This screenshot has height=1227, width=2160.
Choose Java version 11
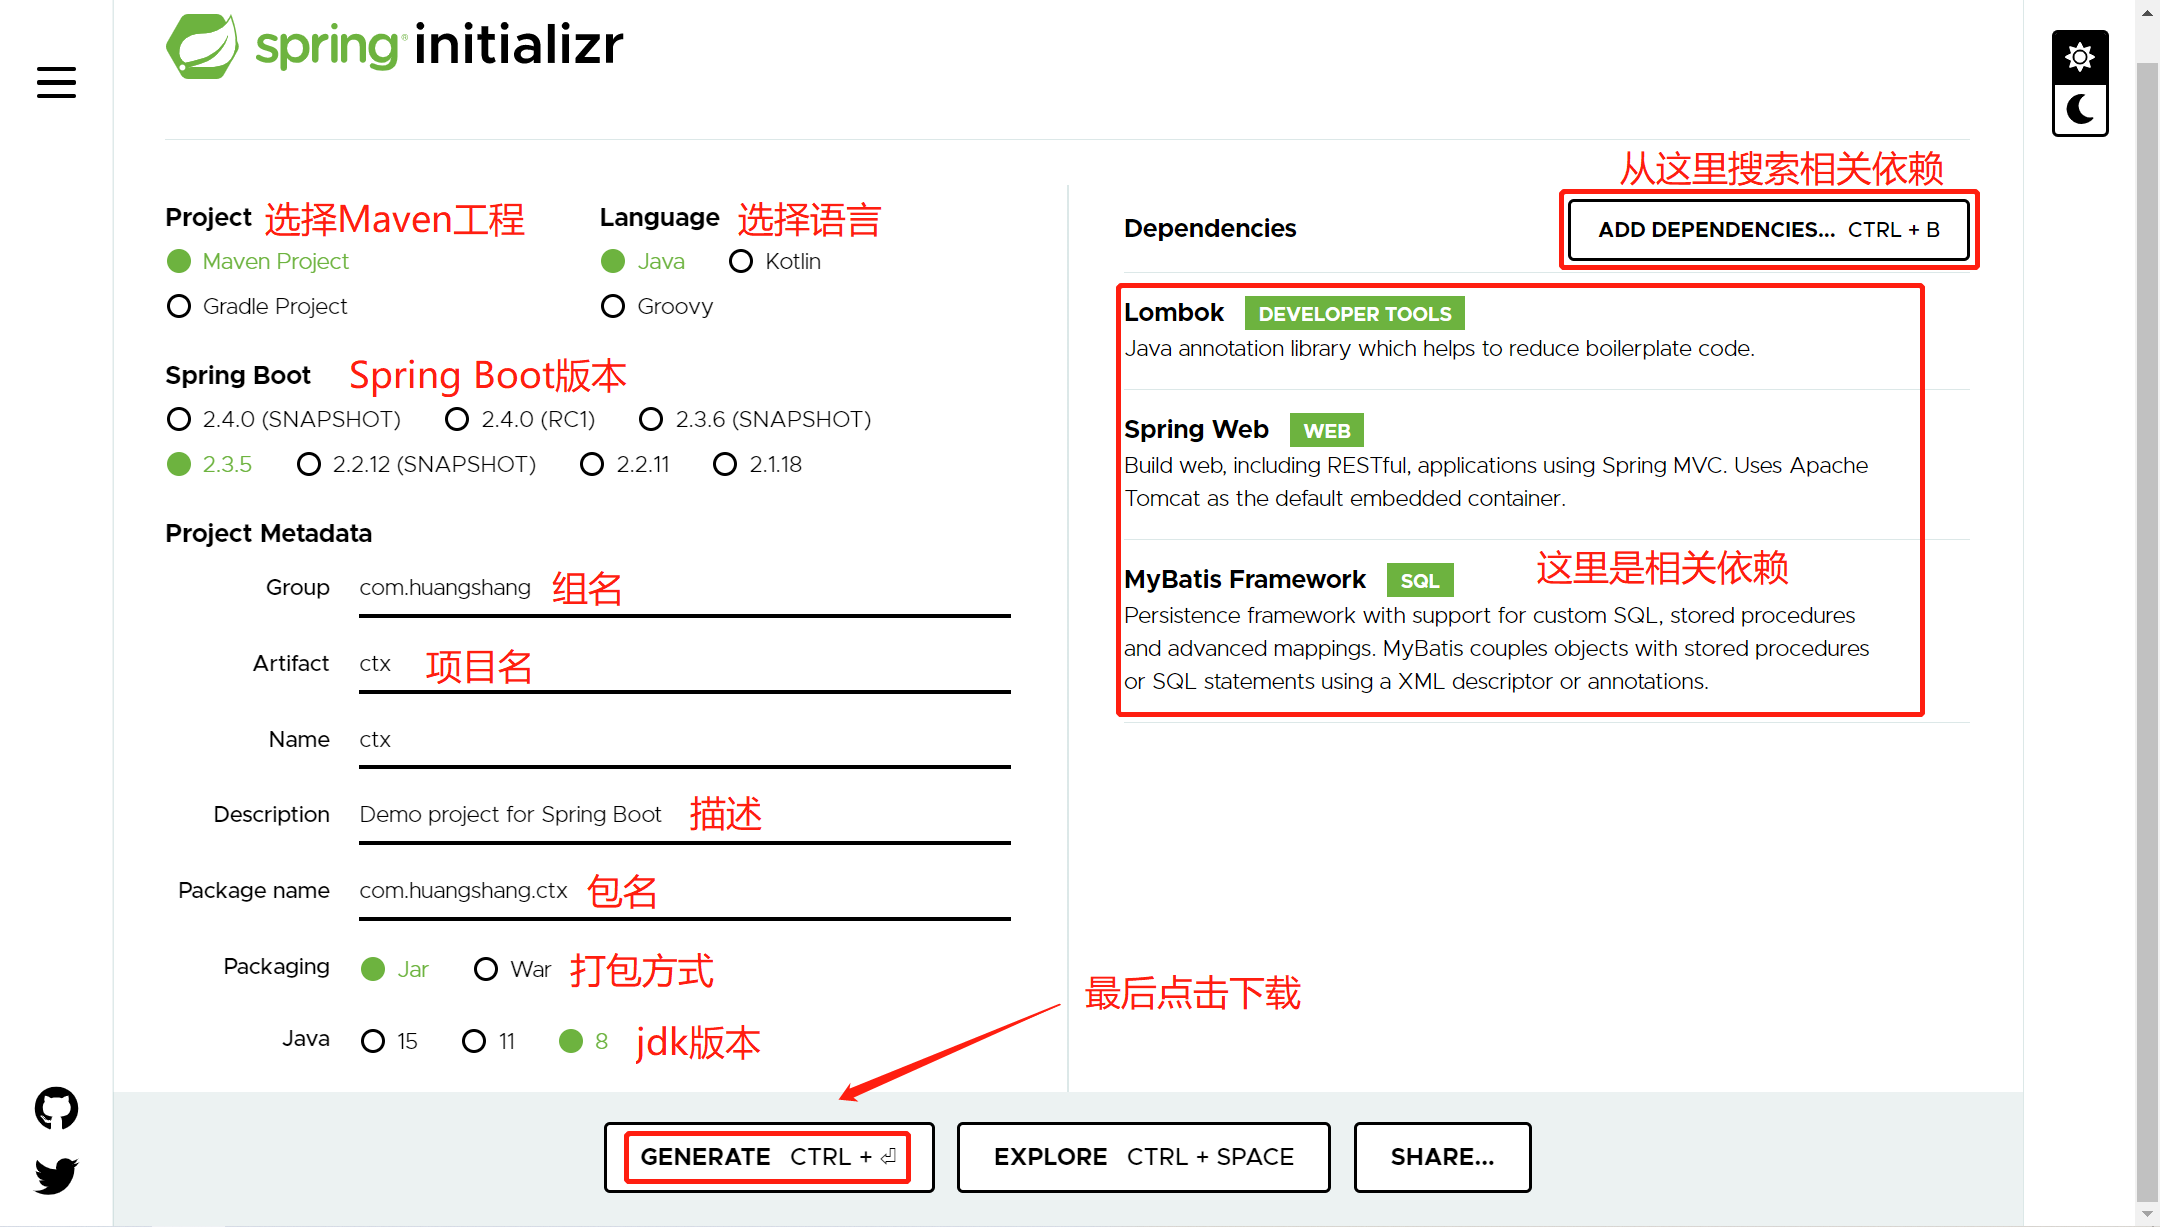point(473,1041)
